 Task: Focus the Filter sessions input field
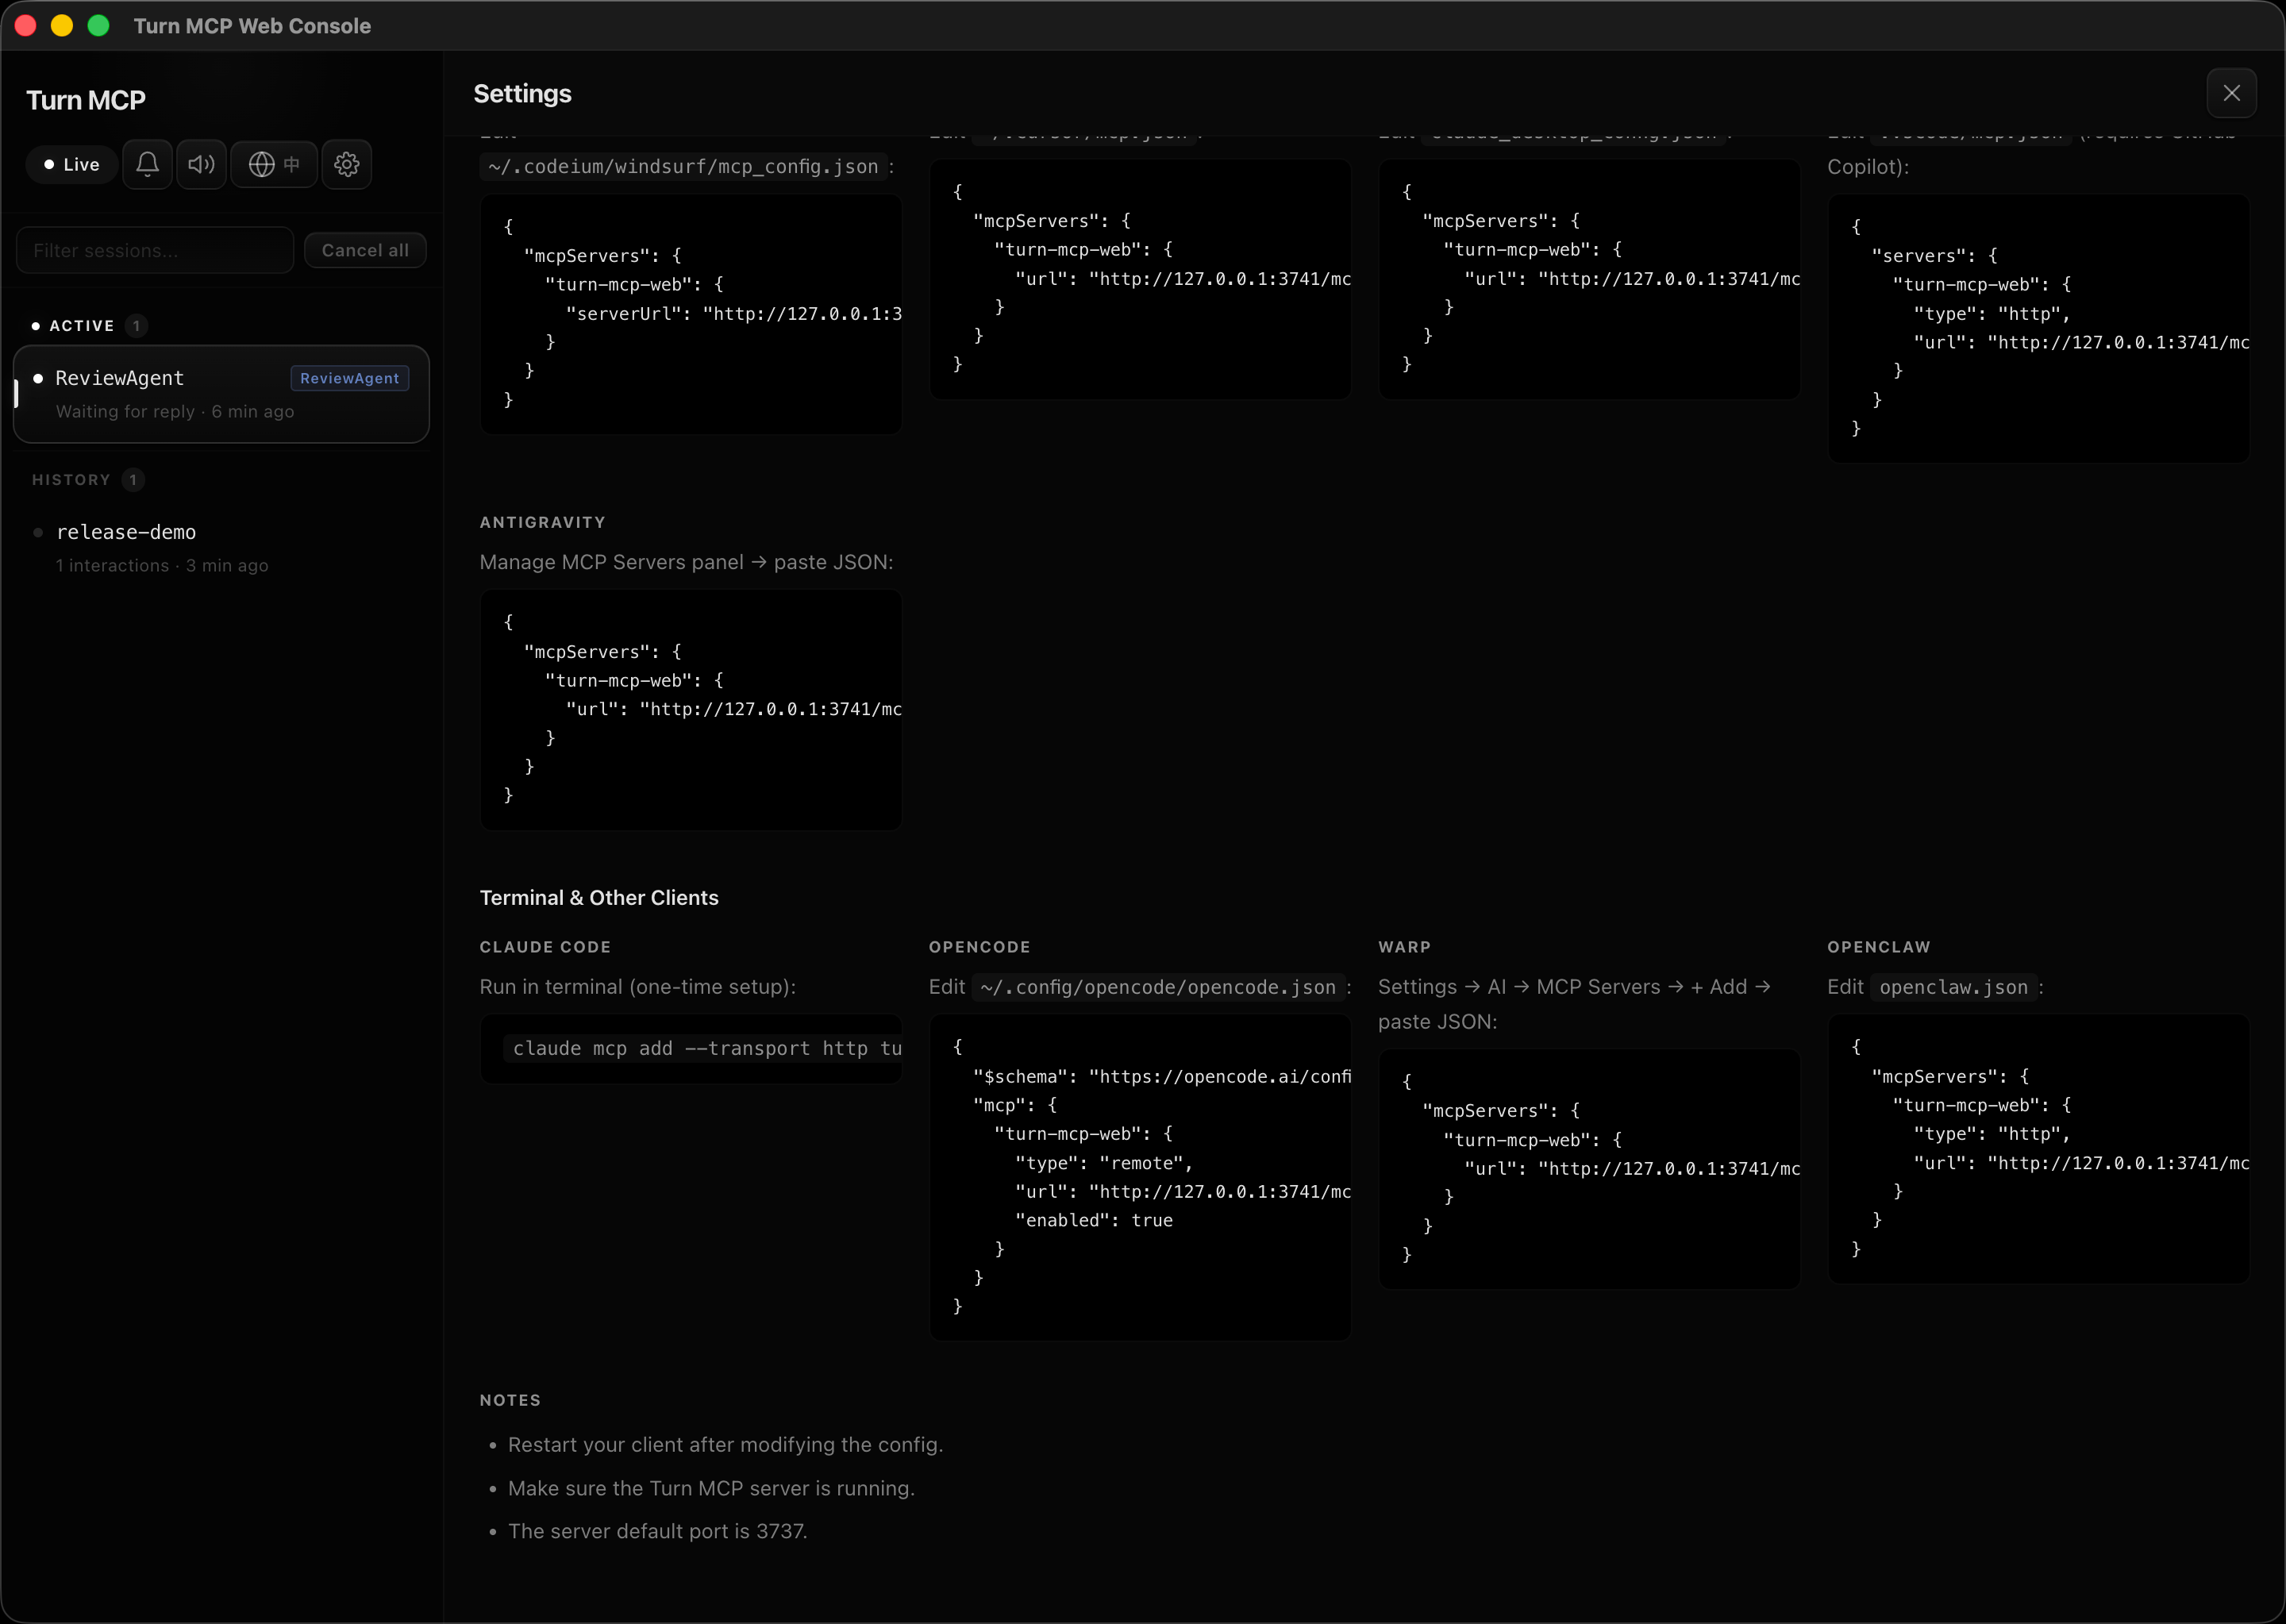click(x=155, y=250)
